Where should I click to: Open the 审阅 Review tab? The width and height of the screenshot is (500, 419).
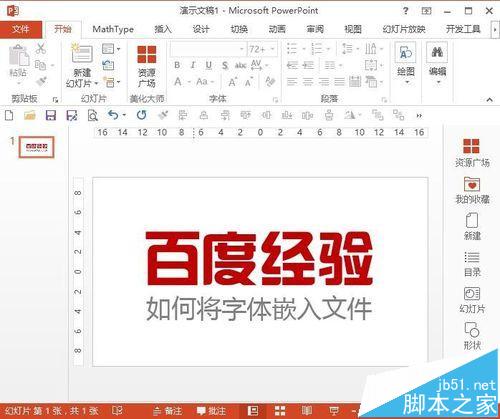[x=315, y=29]
